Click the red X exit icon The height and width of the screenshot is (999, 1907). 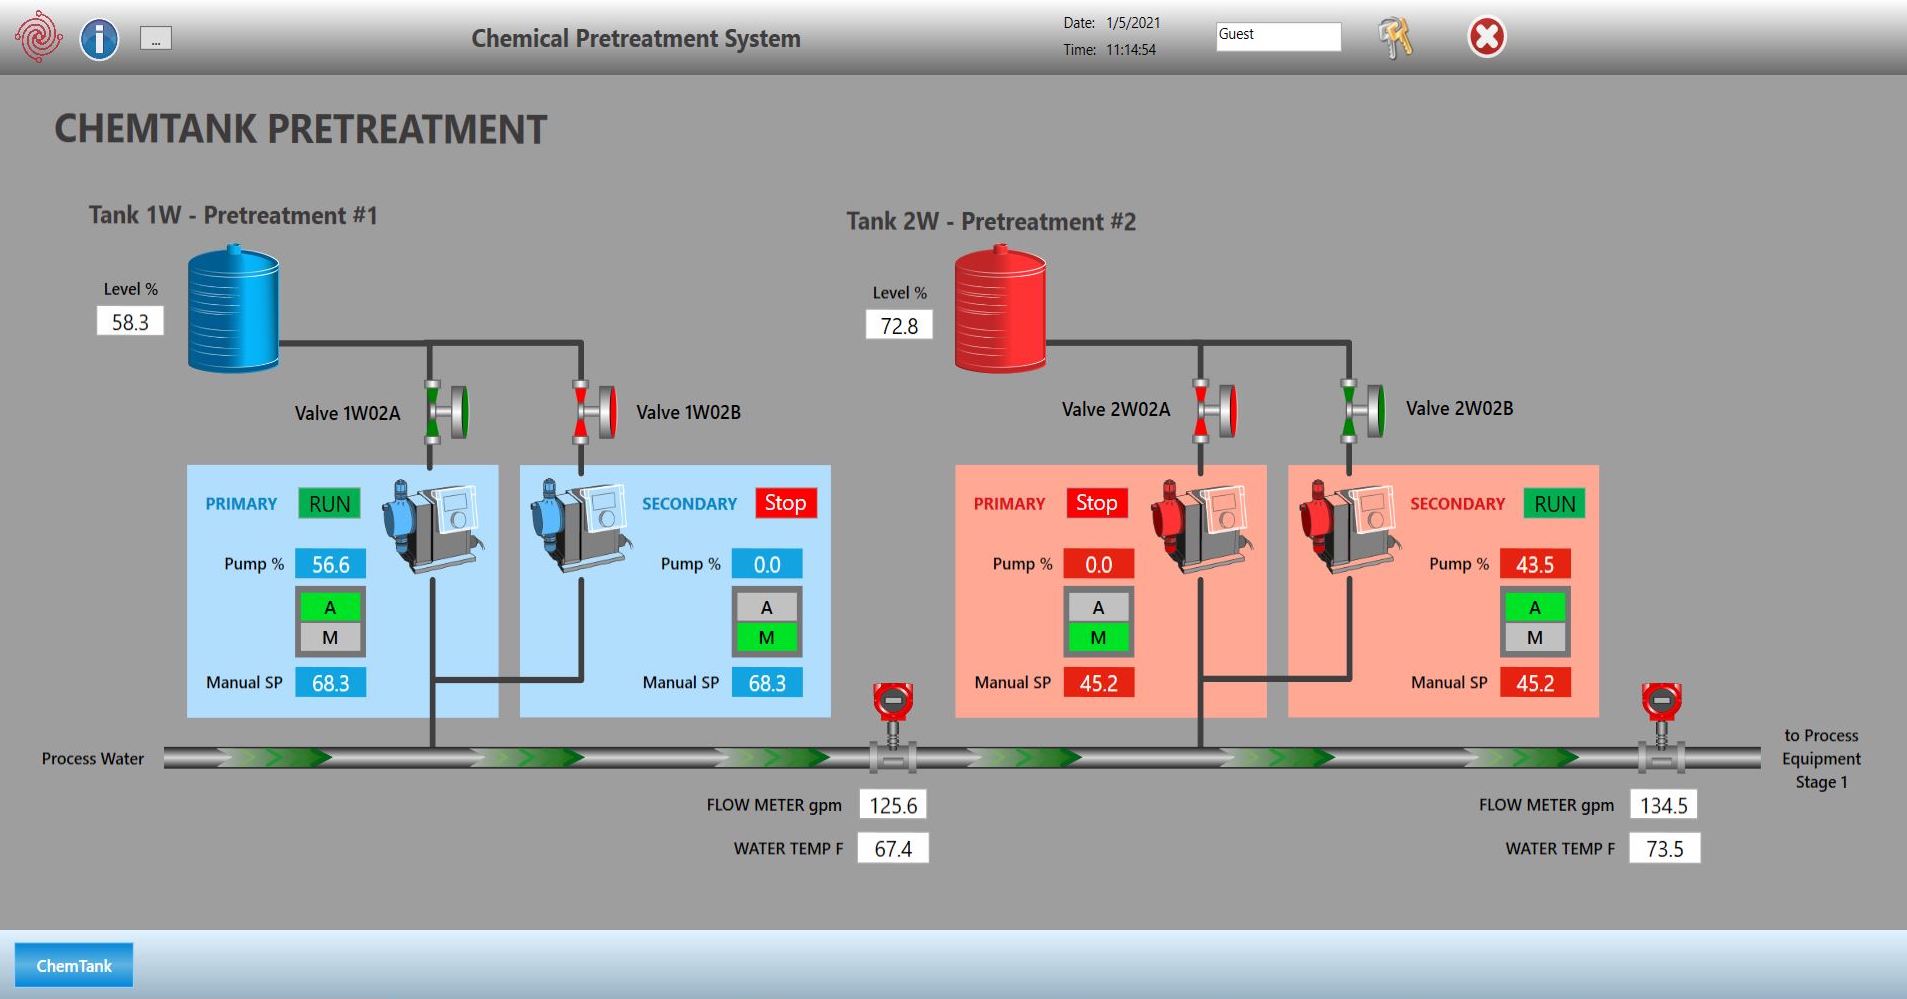tap(1486, 37)
